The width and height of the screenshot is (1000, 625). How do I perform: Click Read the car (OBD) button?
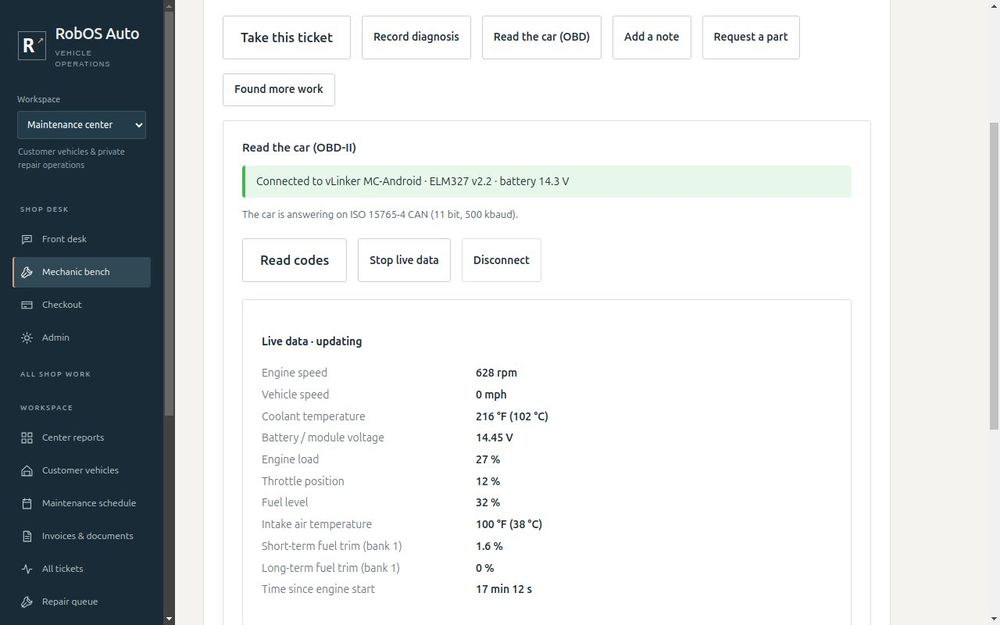click(541, 38)
